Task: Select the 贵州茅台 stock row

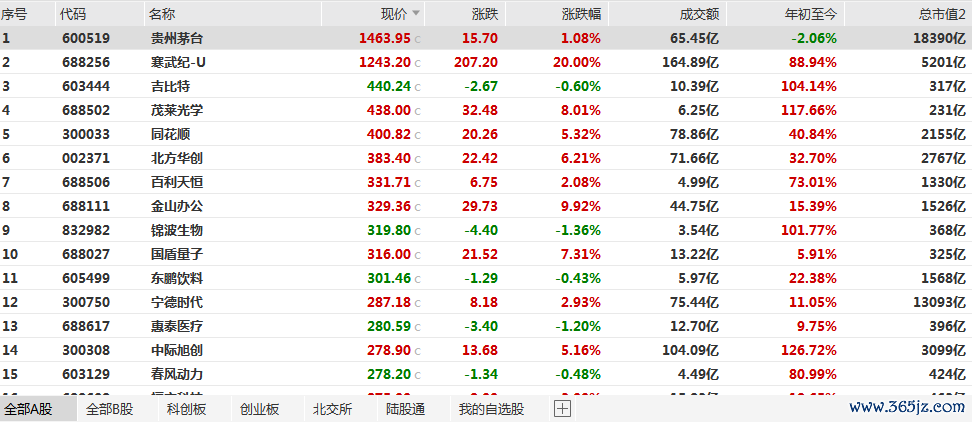Action: point(486,38)
